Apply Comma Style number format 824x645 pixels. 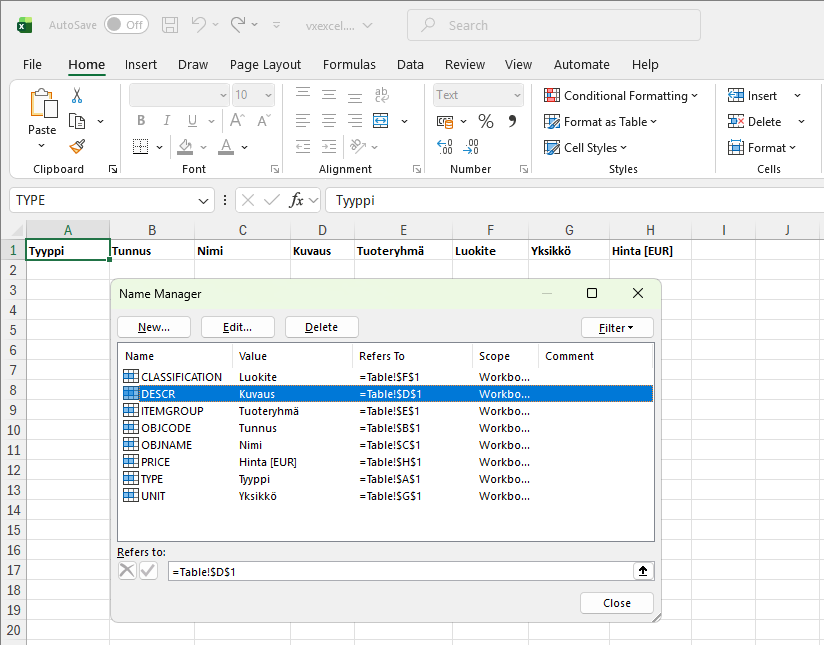pyautogui.click(x=511, y=121)
